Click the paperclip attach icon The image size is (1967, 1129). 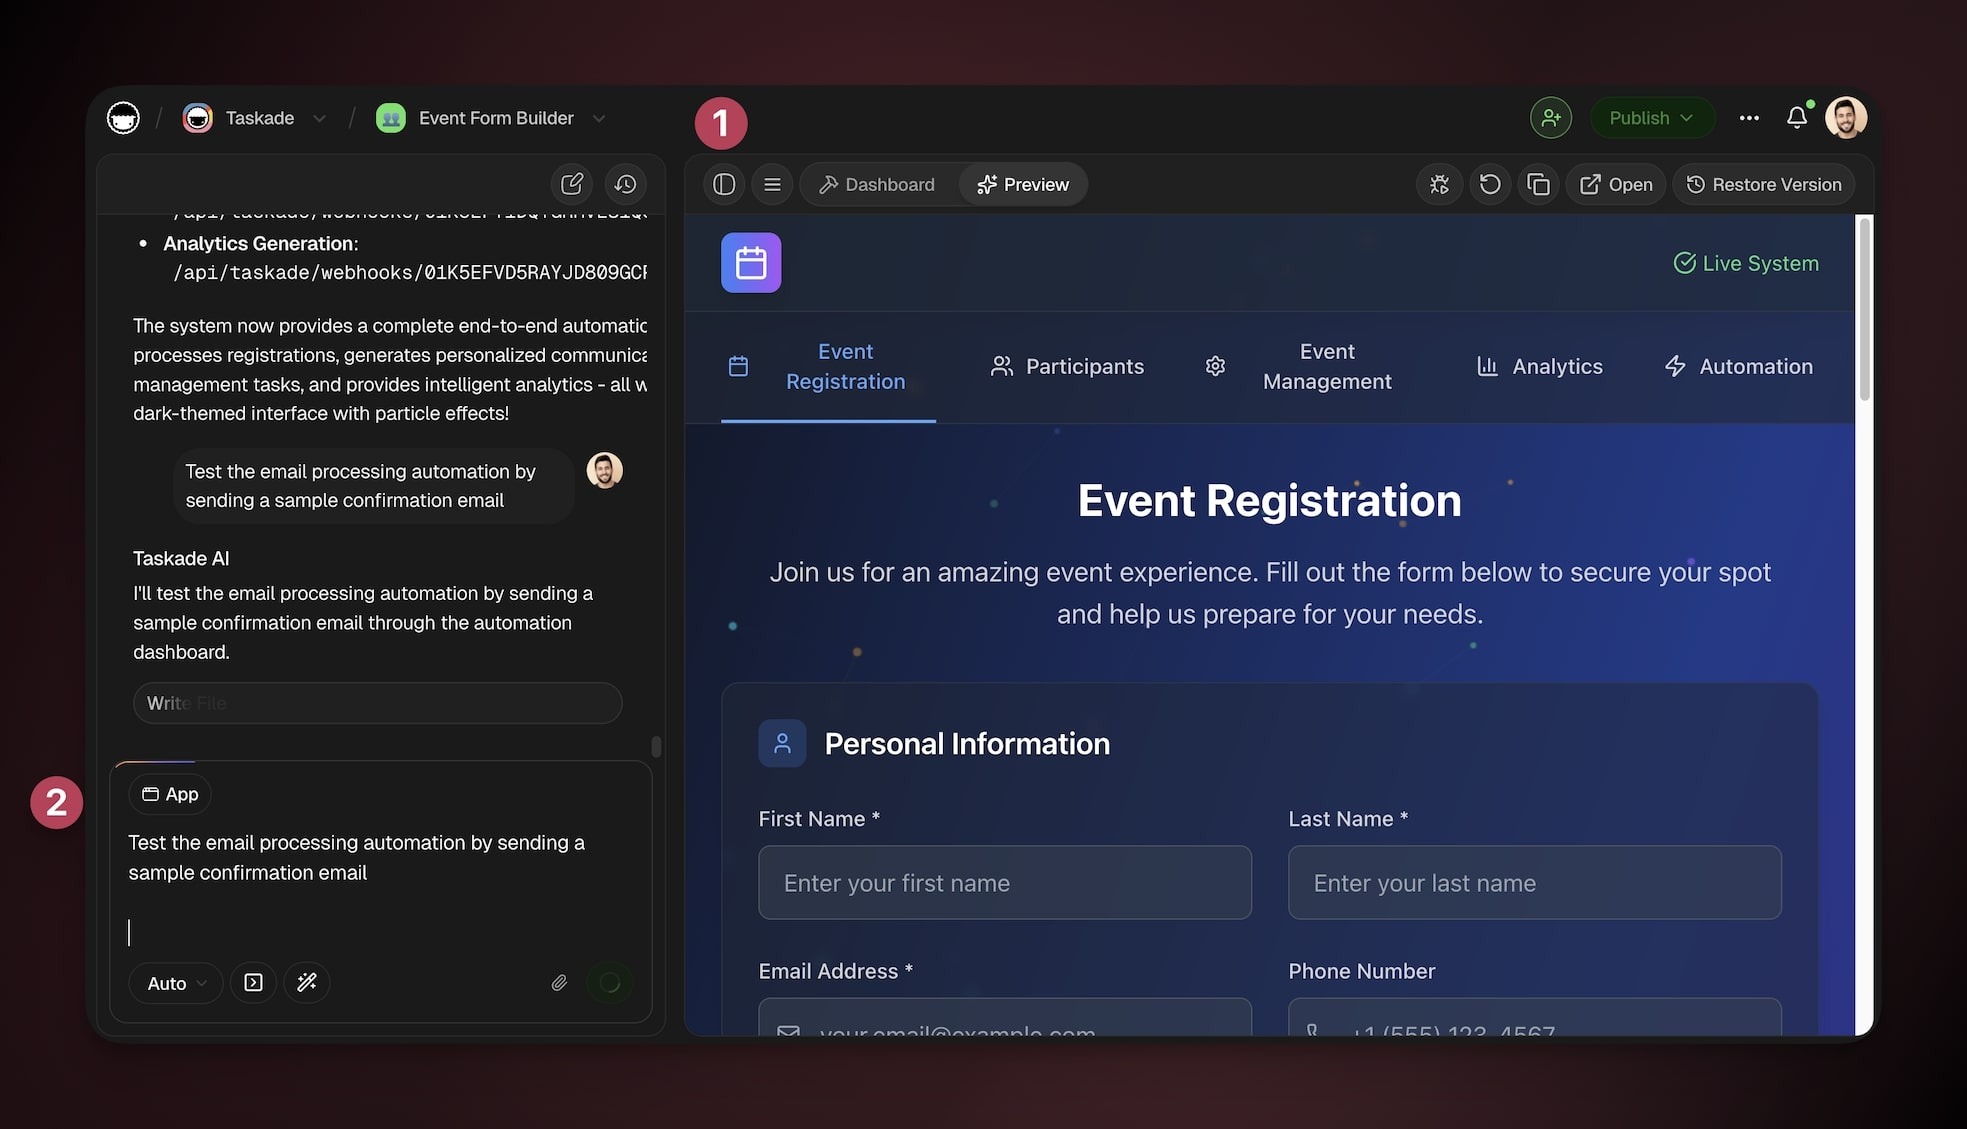tap(559, 982)
